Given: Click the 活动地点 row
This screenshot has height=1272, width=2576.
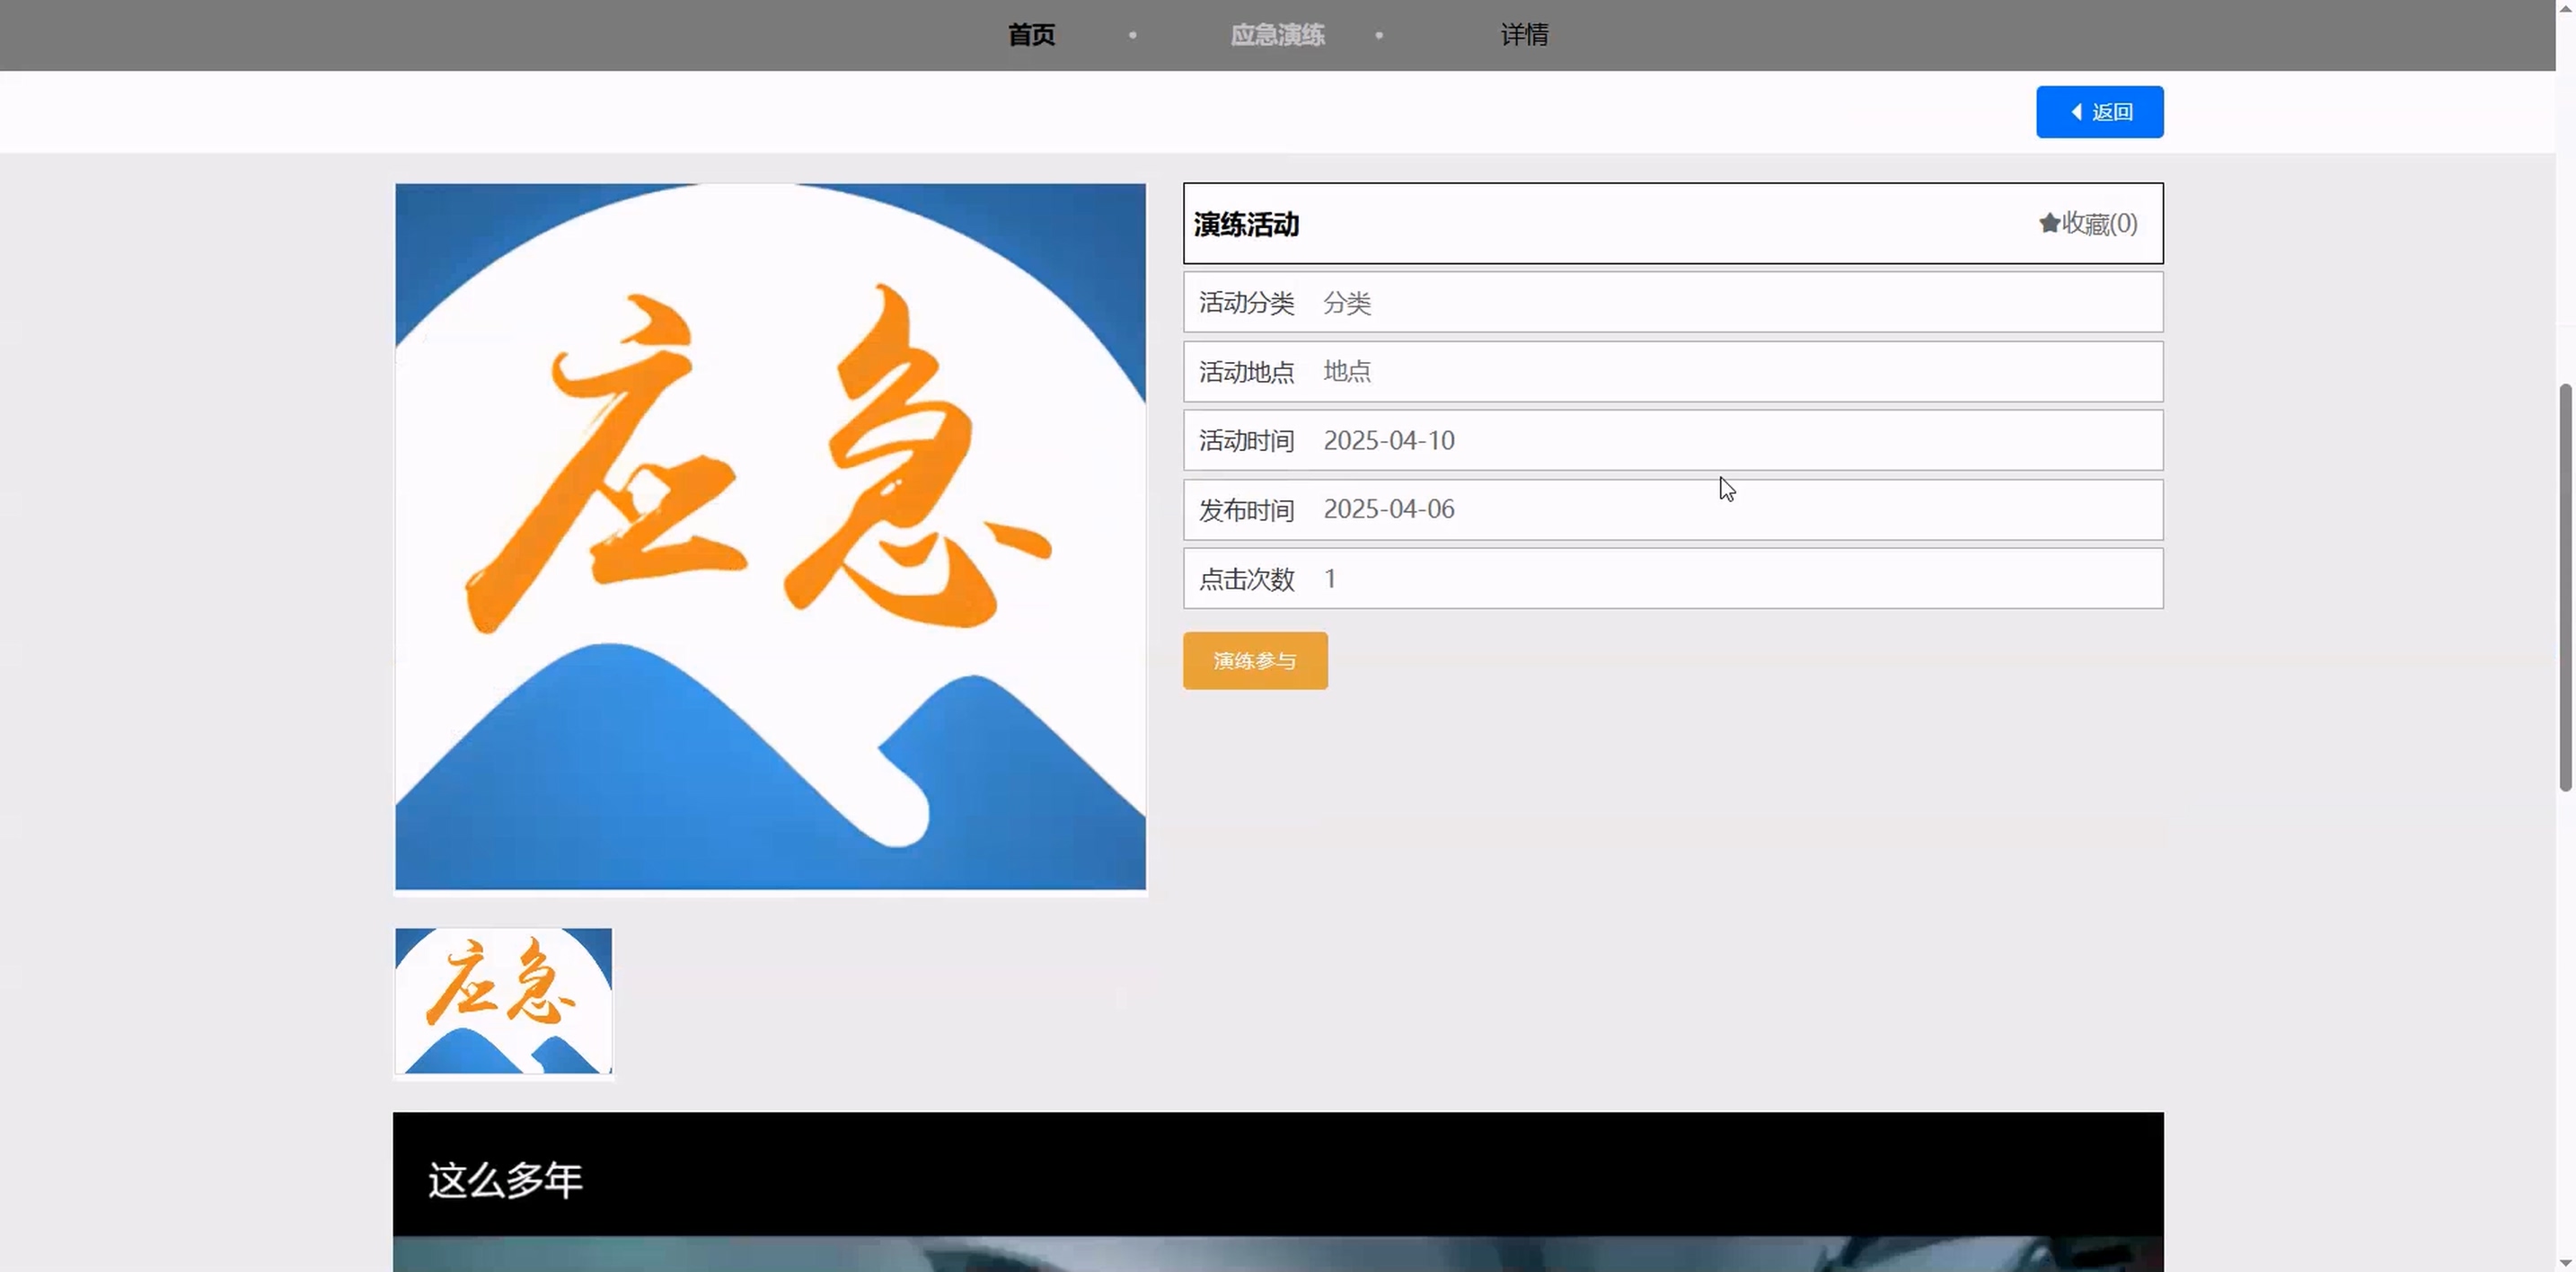Looking at the screenshot, I should pos(1672,372).
